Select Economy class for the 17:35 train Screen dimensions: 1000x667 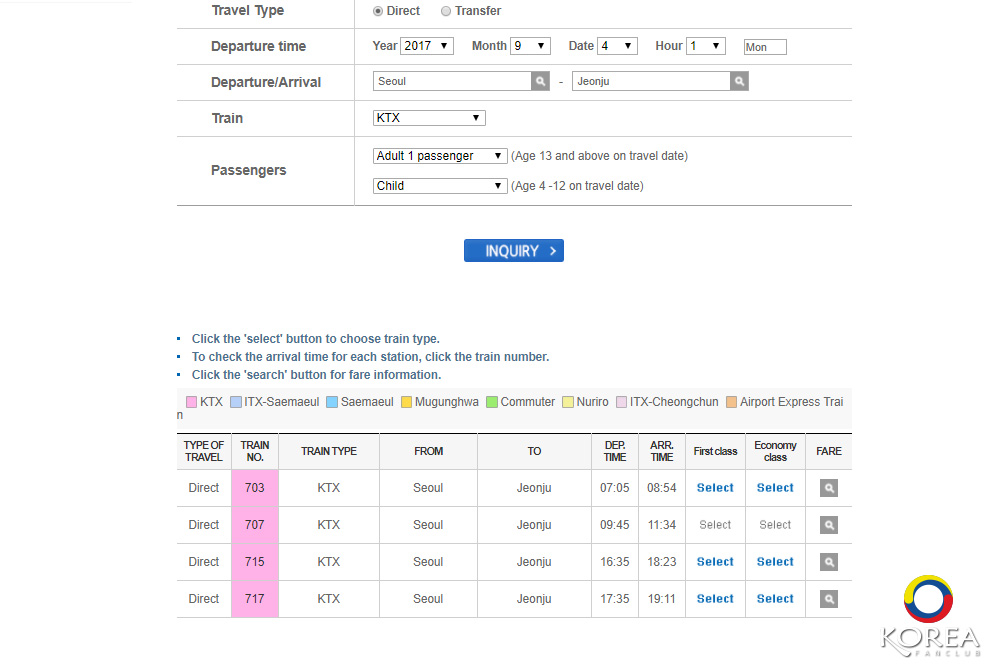pyautogui.click(x=775, y=599)
